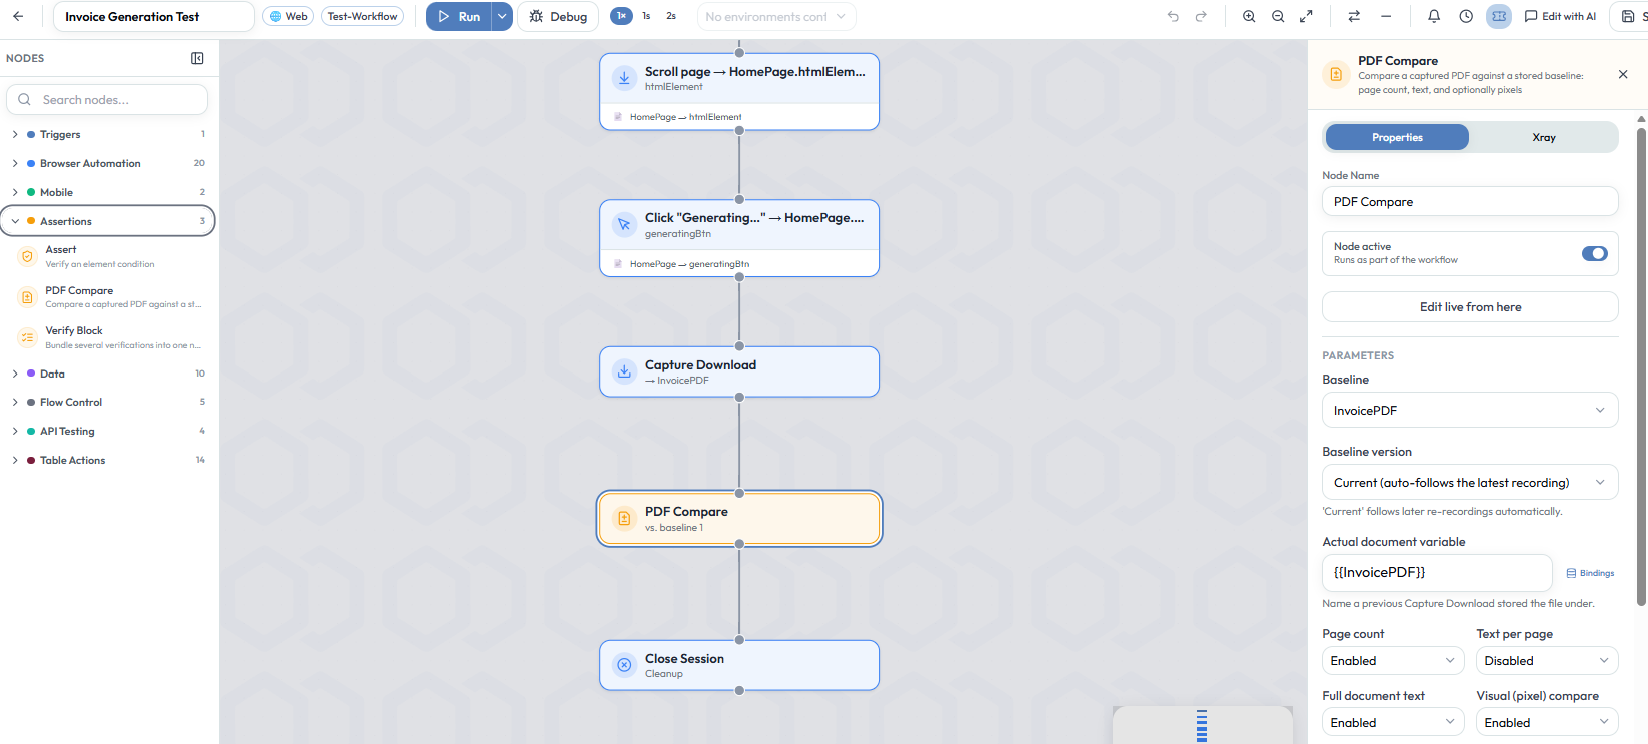Click the Click Generating node cursor icon

[624, 224]
